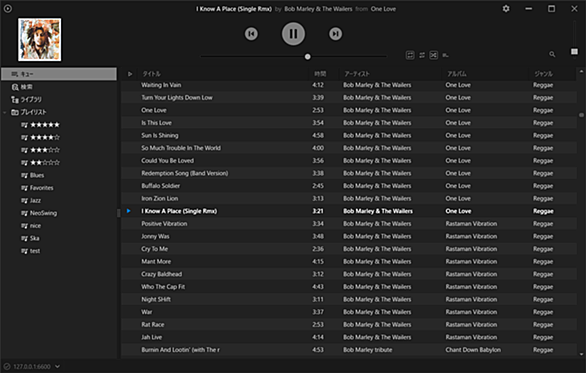The width and height of the screenshot is (586, 373).
Task: Select the track Rat Race
Action: point(152,325)
